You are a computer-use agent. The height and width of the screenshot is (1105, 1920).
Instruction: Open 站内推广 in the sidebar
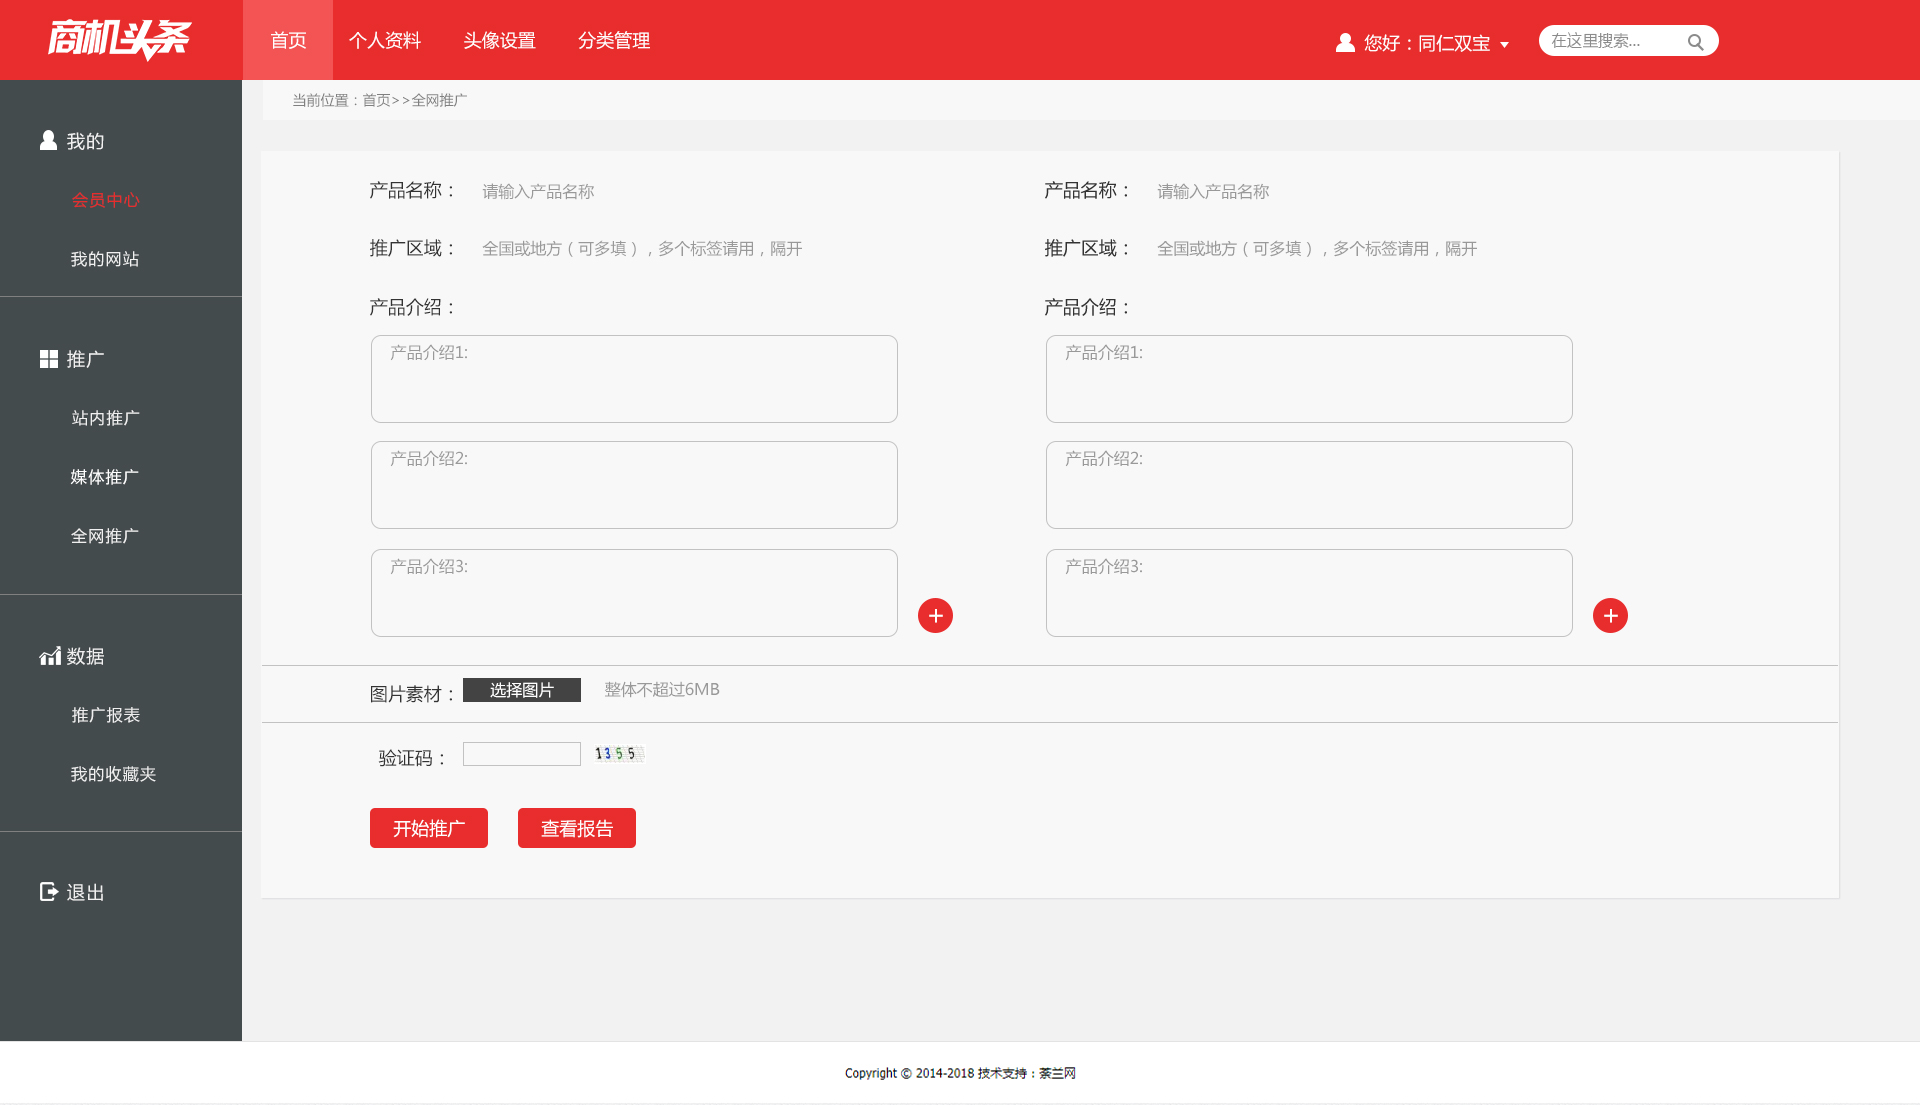pos(106,418)
